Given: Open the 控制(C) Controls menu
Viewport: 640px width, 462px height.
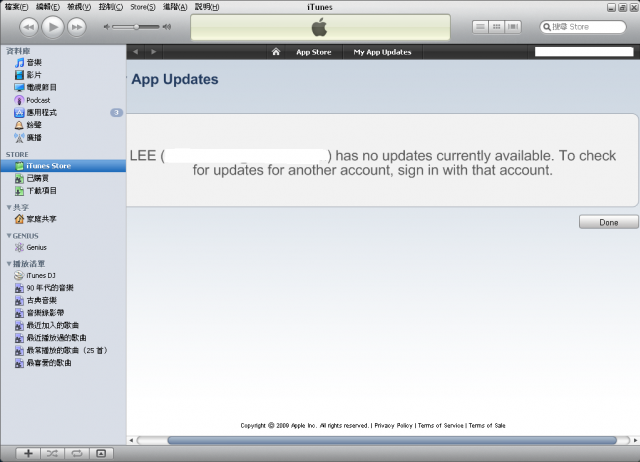Looking at the screenshot, I should point(111,7).
